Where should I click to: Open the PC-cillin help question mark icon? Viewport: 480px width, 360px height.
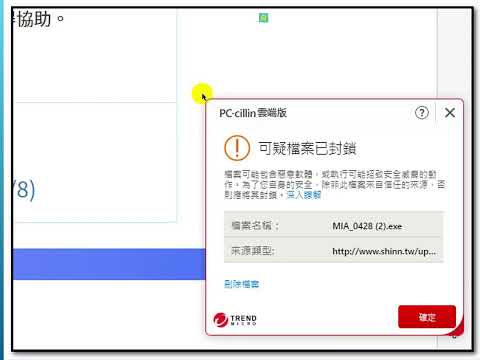point(422,113)
